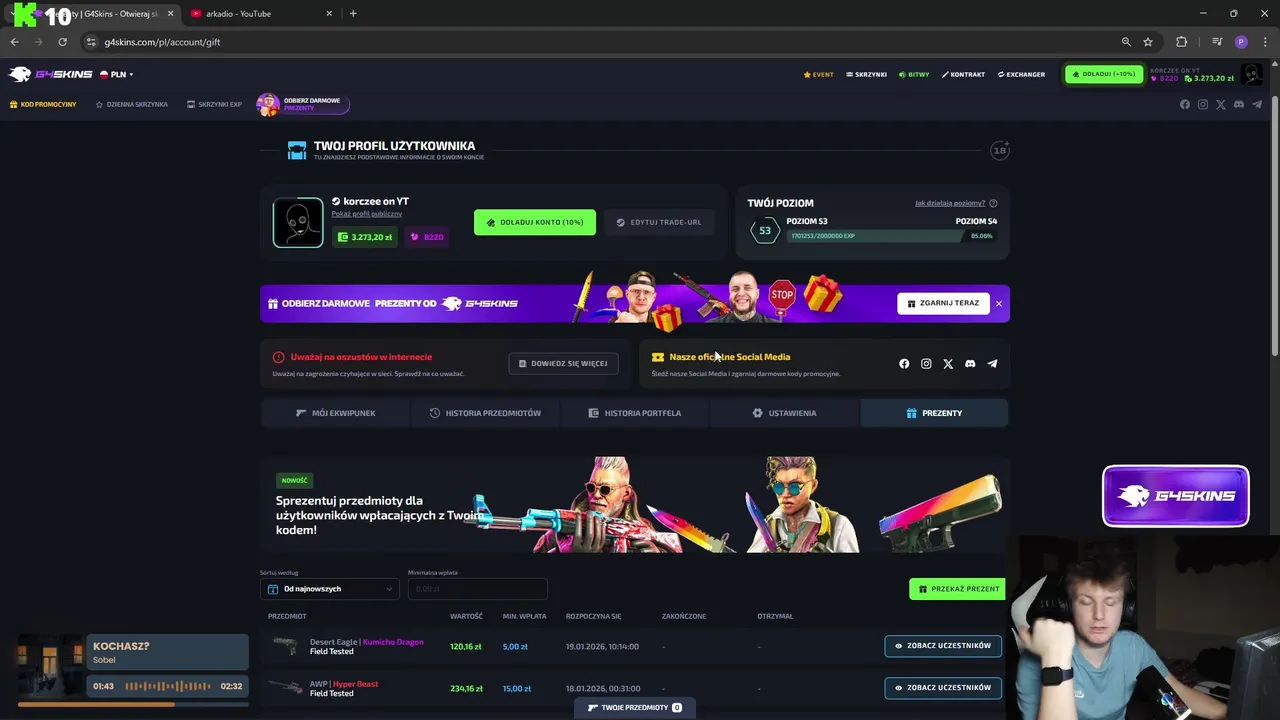Open X icon in Social Media card
Image resolution: width=1280 pixels, height=720 pixels.
pyautogui.click(x=948, y=364)
